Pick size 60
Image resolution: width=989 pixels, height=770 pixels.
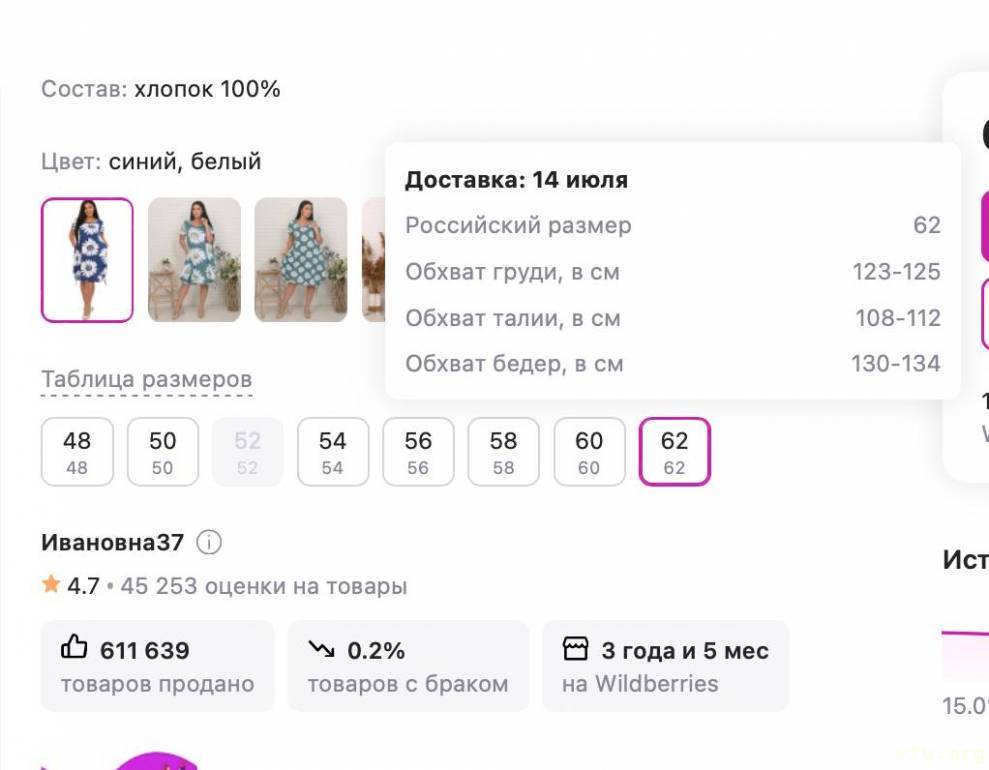click(589, 452)
